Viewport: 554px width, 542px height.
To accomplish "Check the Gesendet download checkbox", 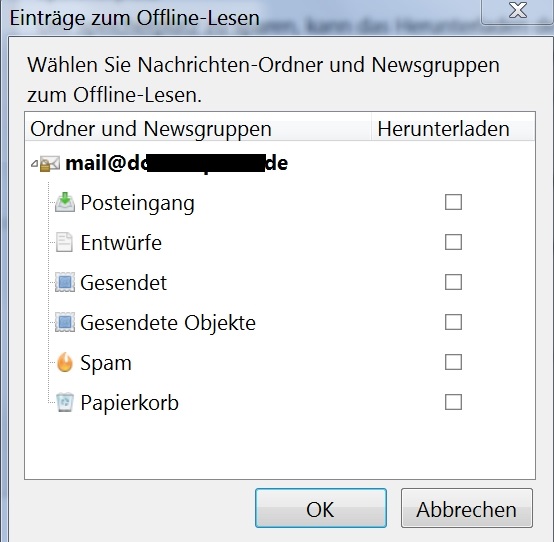I will tap(453, 282).
